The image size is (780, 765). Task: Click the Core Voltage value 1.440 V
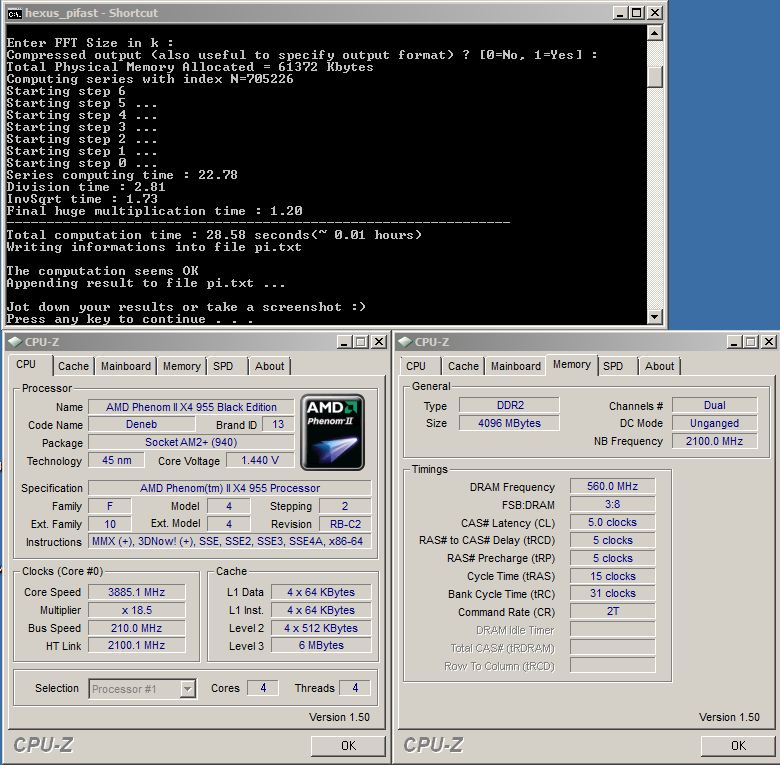(260, 460)
